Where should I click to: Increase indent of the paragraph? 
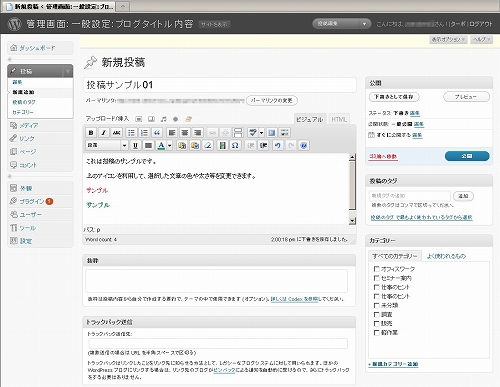263,145
